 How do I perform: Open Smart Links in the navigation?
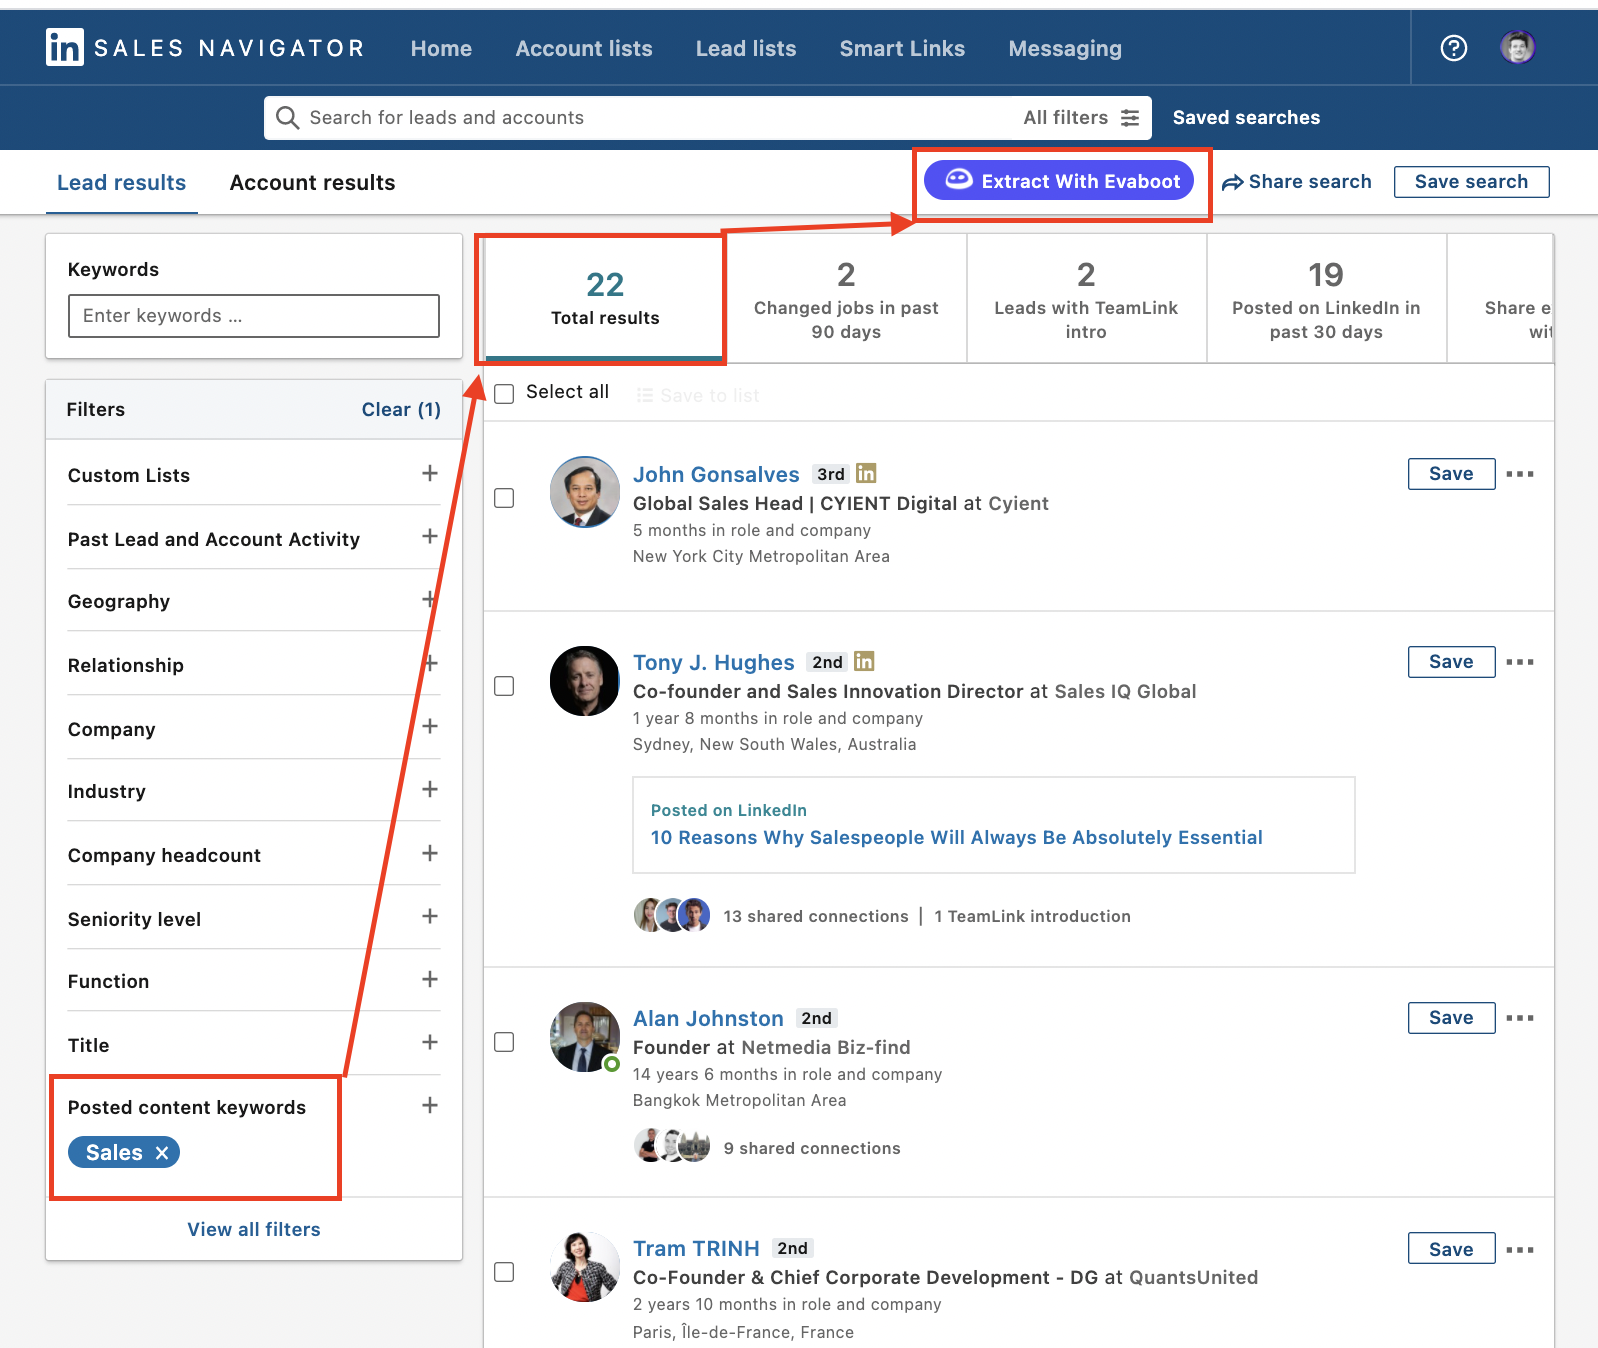tap(902, 48)
